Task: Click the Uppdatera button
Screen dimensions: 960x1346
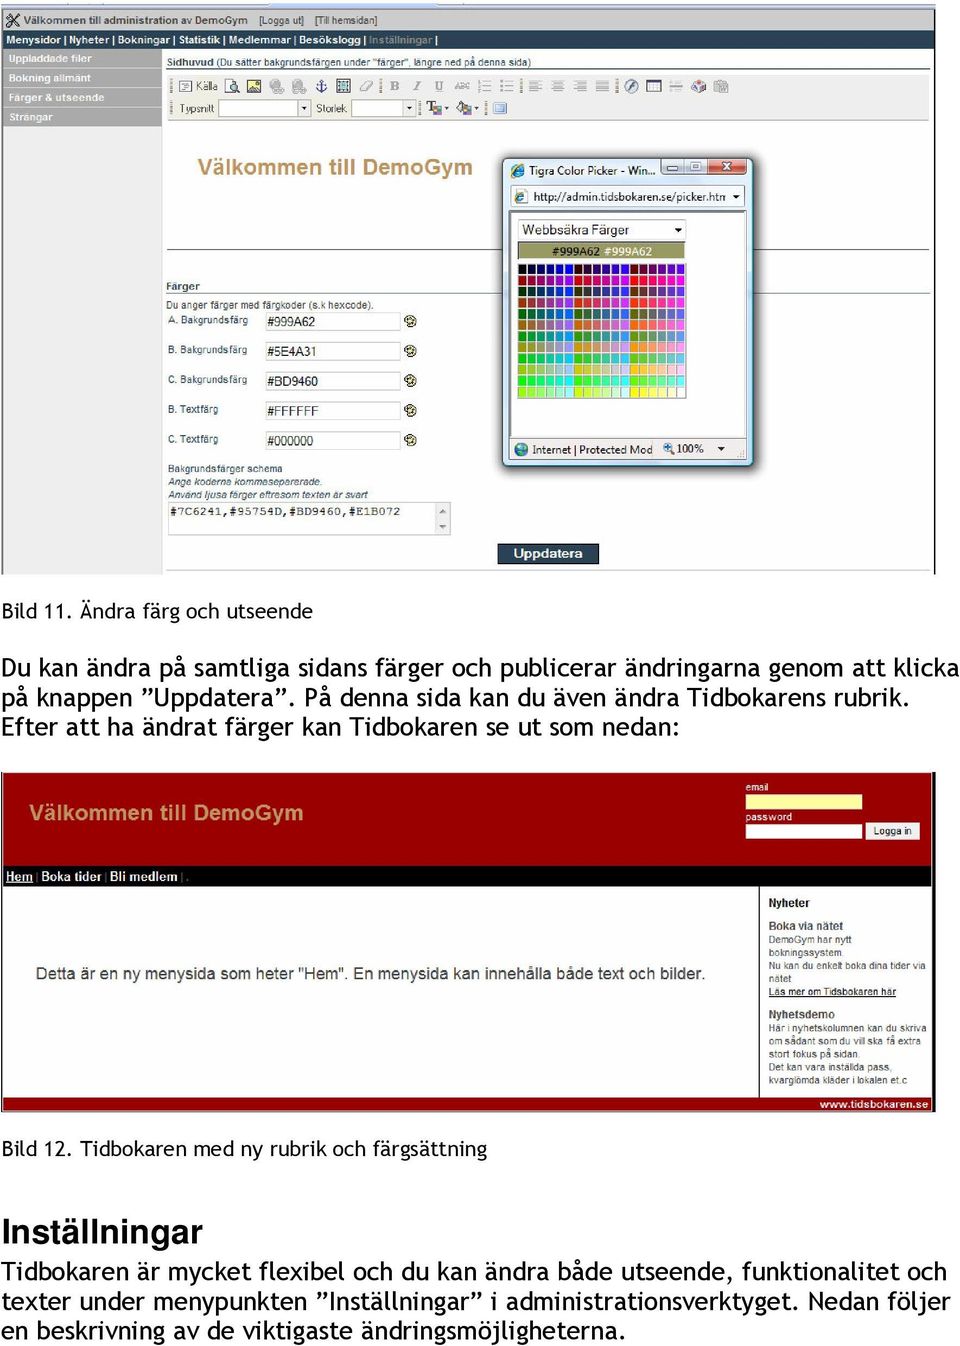Action: [548, 553]
